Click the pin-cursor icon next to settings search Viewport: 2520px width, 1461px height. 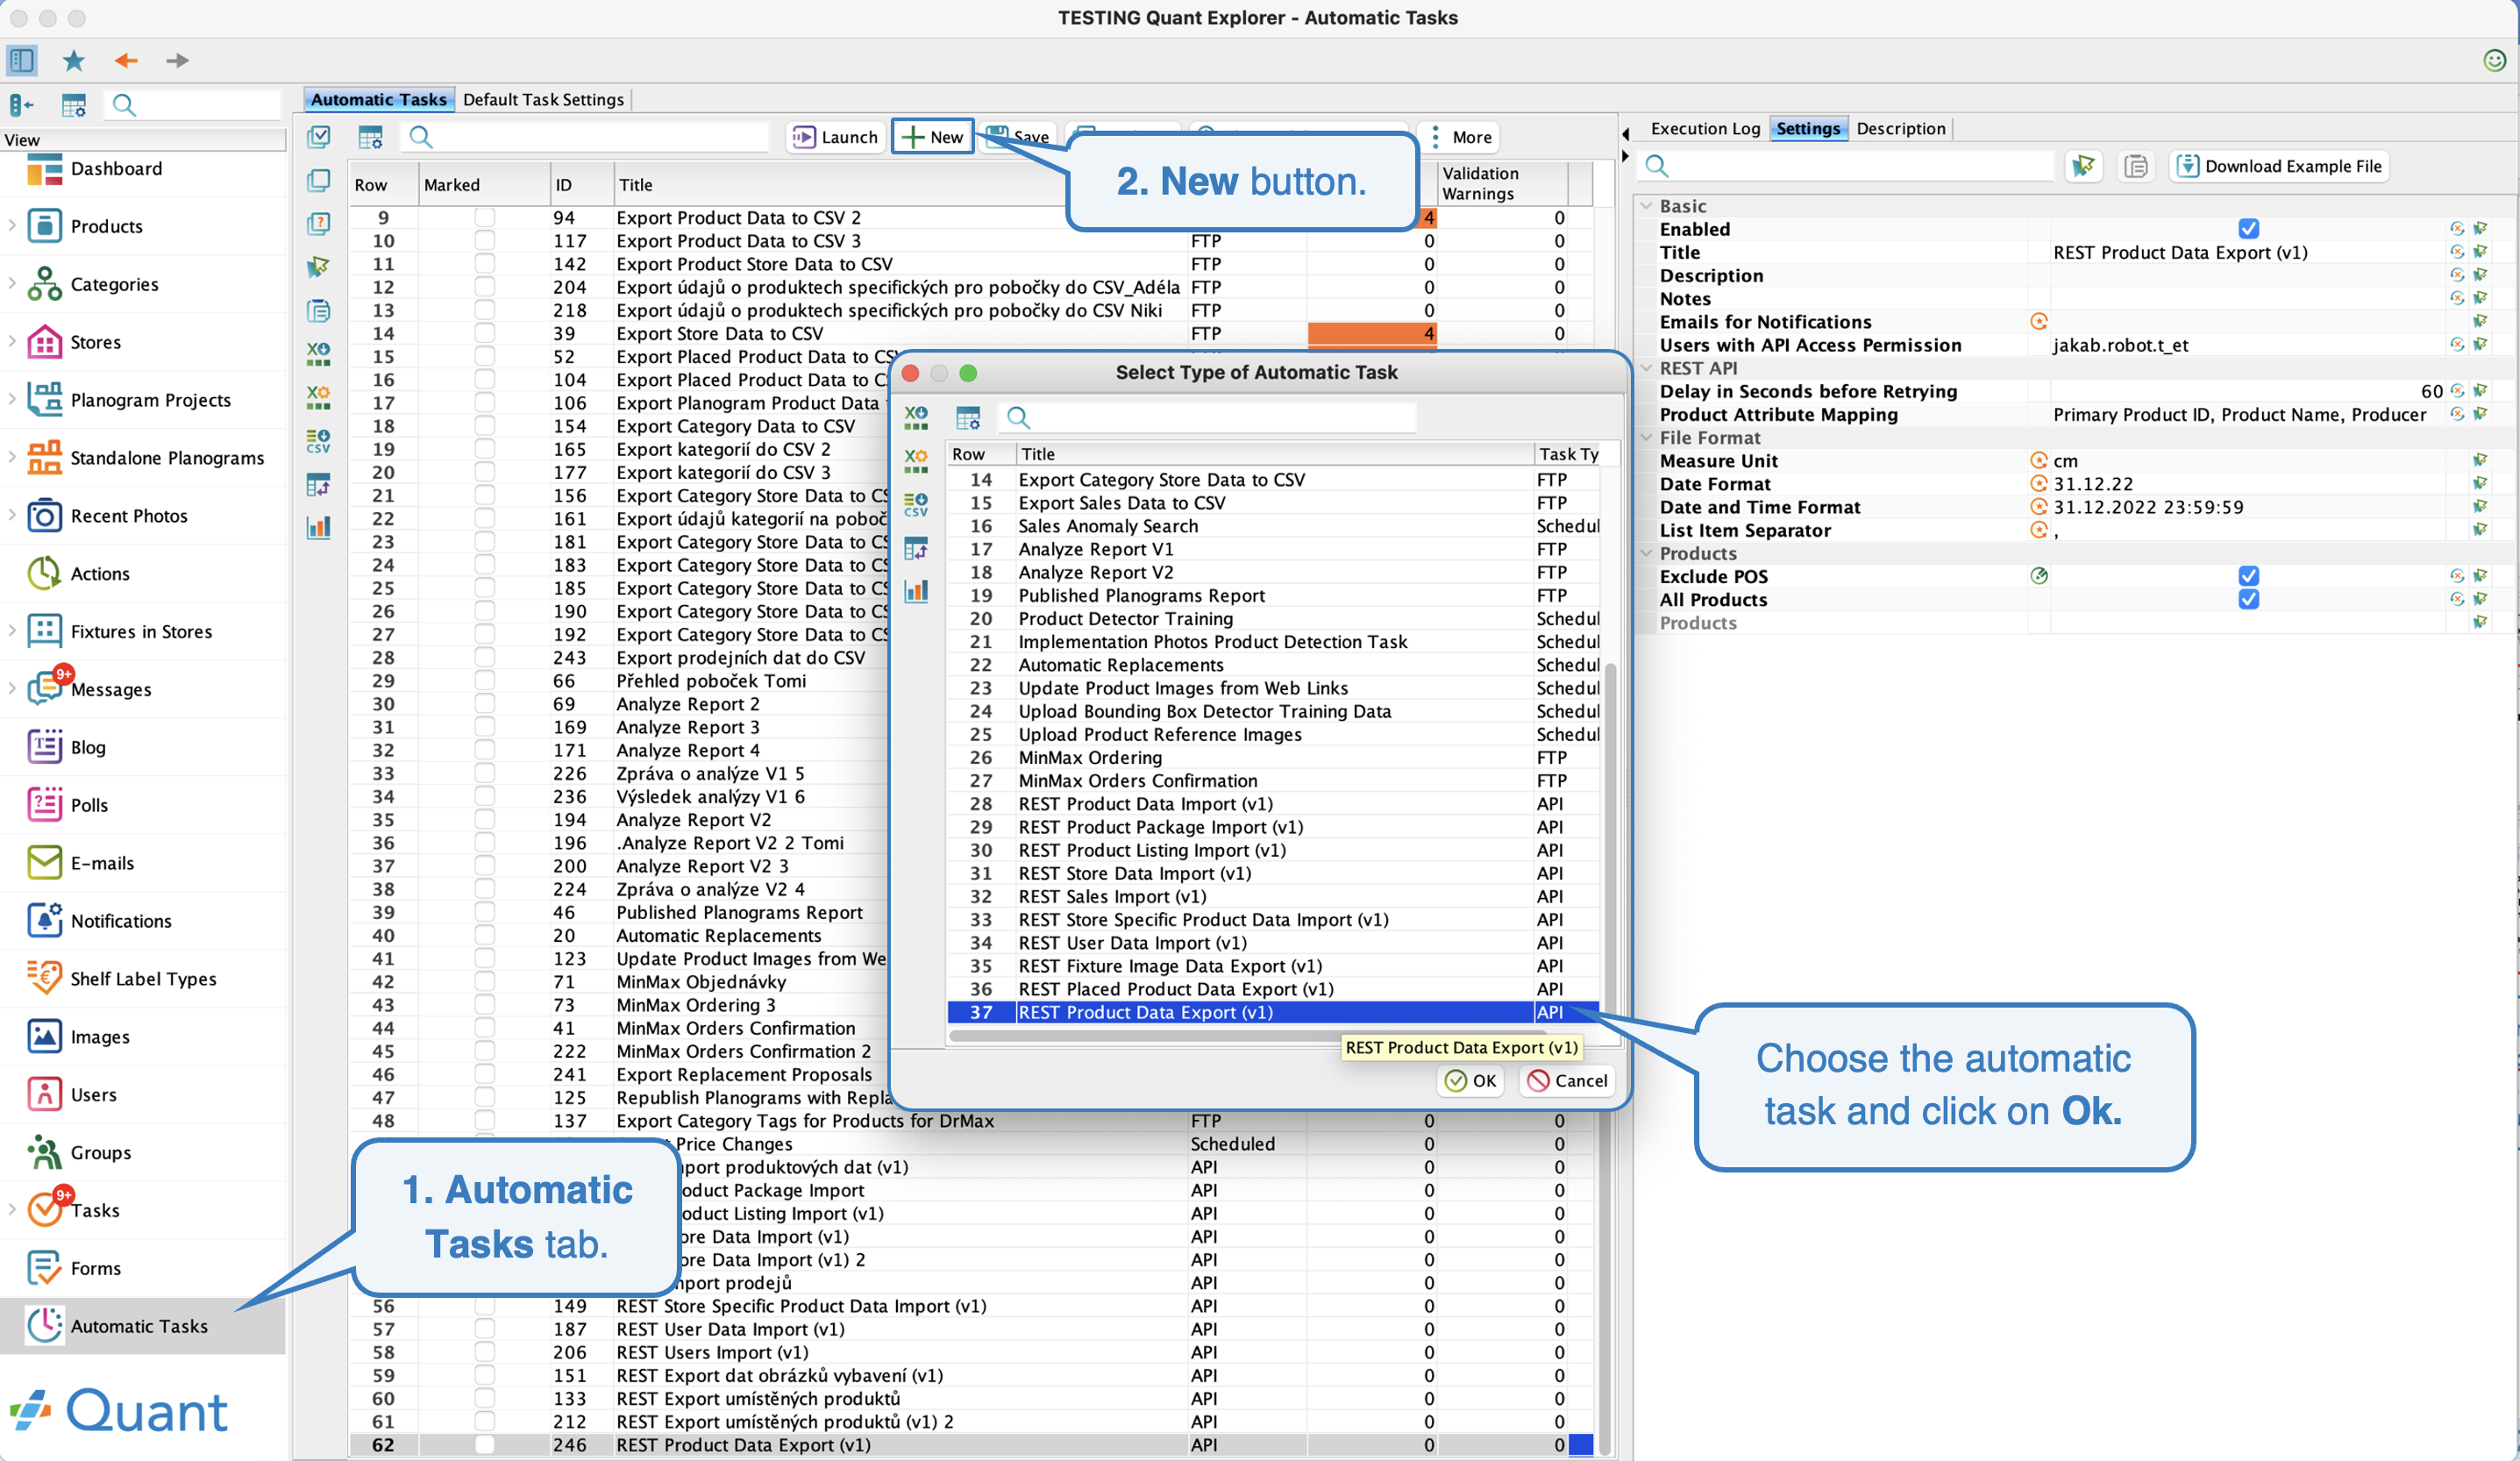tap(2083, 166)
